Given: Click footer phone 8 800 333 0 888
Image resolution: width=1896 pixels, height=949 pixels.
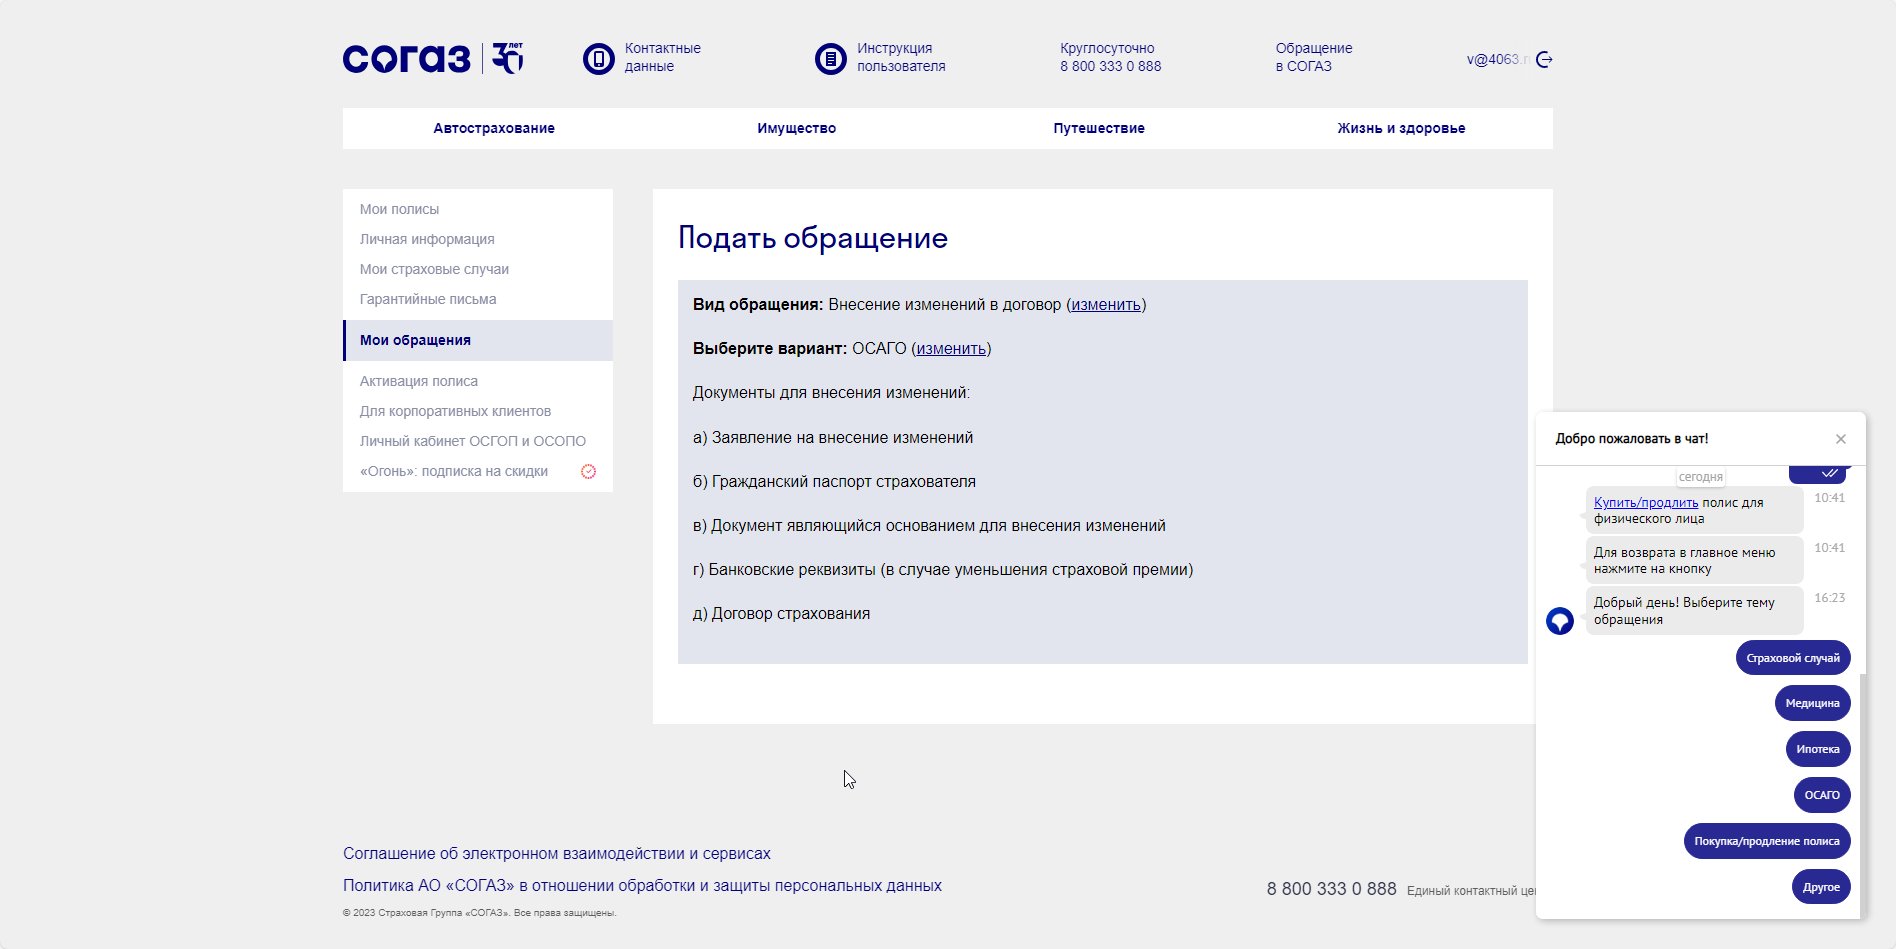Looking at the screenshot, I should tap(1331, 889).
